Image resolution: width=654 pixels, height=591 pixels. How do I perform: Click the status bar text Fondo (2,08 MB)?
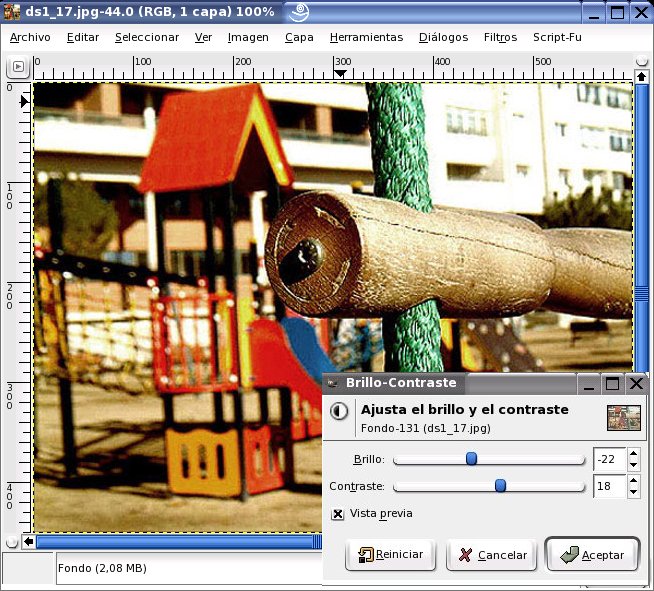pyautogui.click(x=102, y=568)
